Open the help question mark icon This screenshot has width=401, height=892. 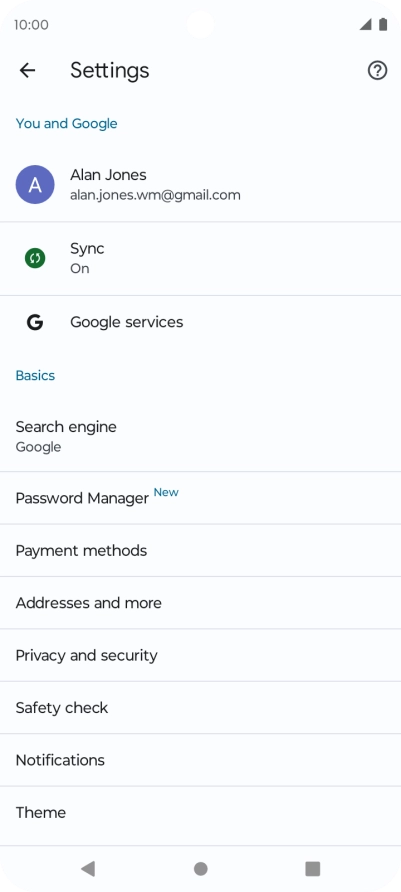[x=377, y=71]
